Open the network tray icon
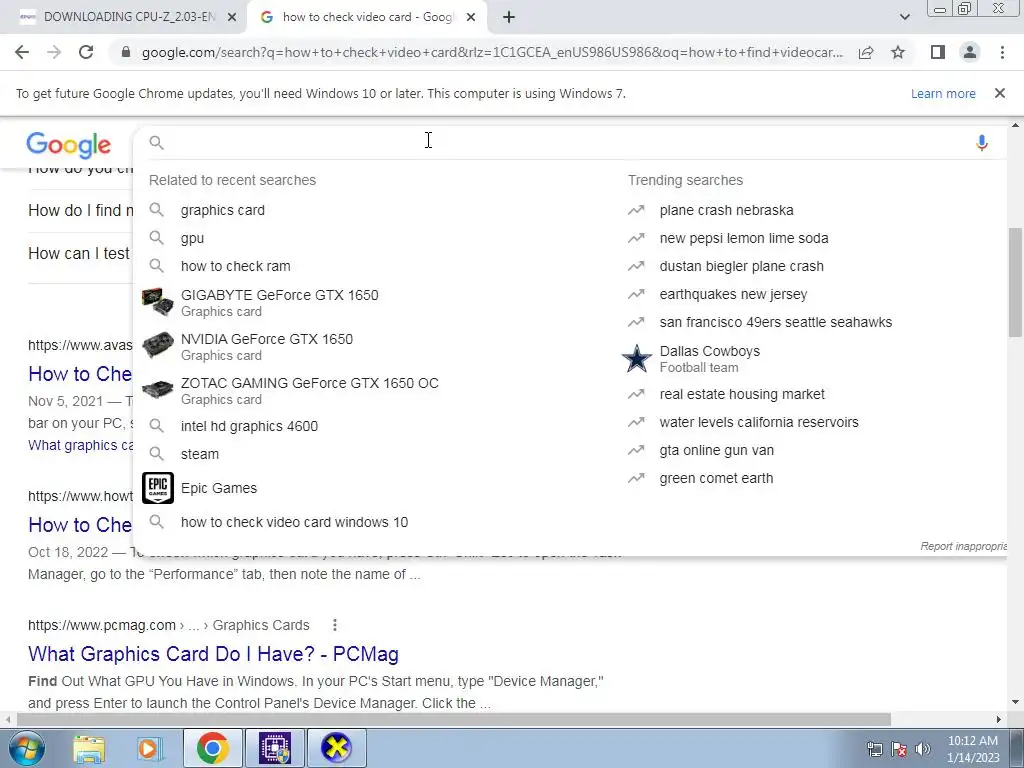1024x768 pixels. tap(874, 748)
